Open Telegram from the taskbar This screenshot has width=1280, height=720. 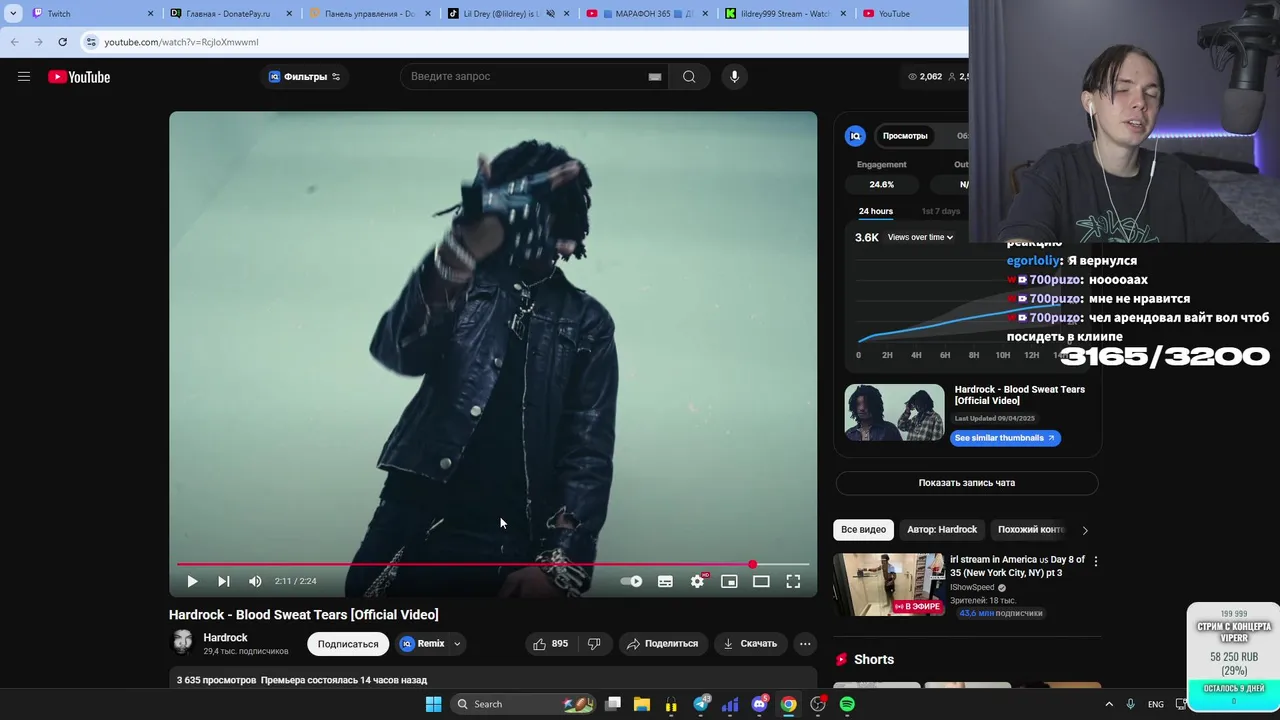pyautogui.click(x=701, y=704)
